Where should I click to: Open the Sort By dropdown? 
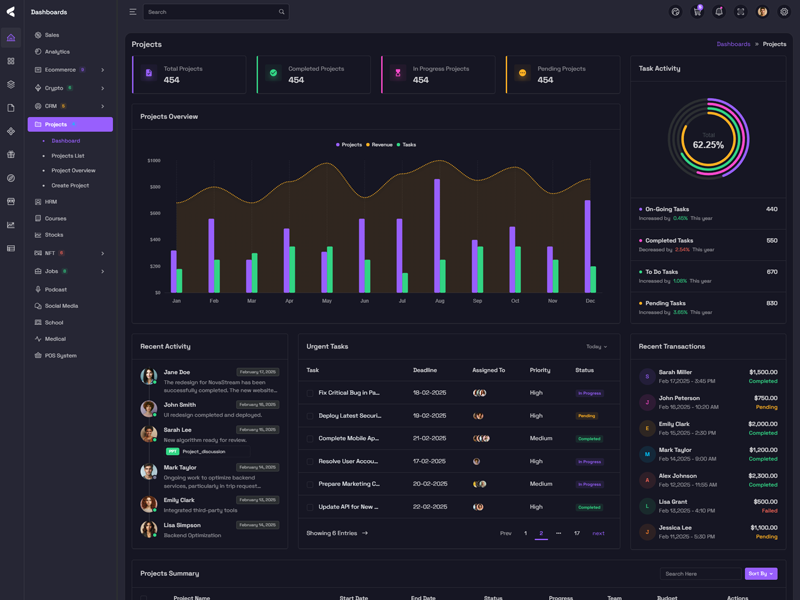(x=760, y=574)
